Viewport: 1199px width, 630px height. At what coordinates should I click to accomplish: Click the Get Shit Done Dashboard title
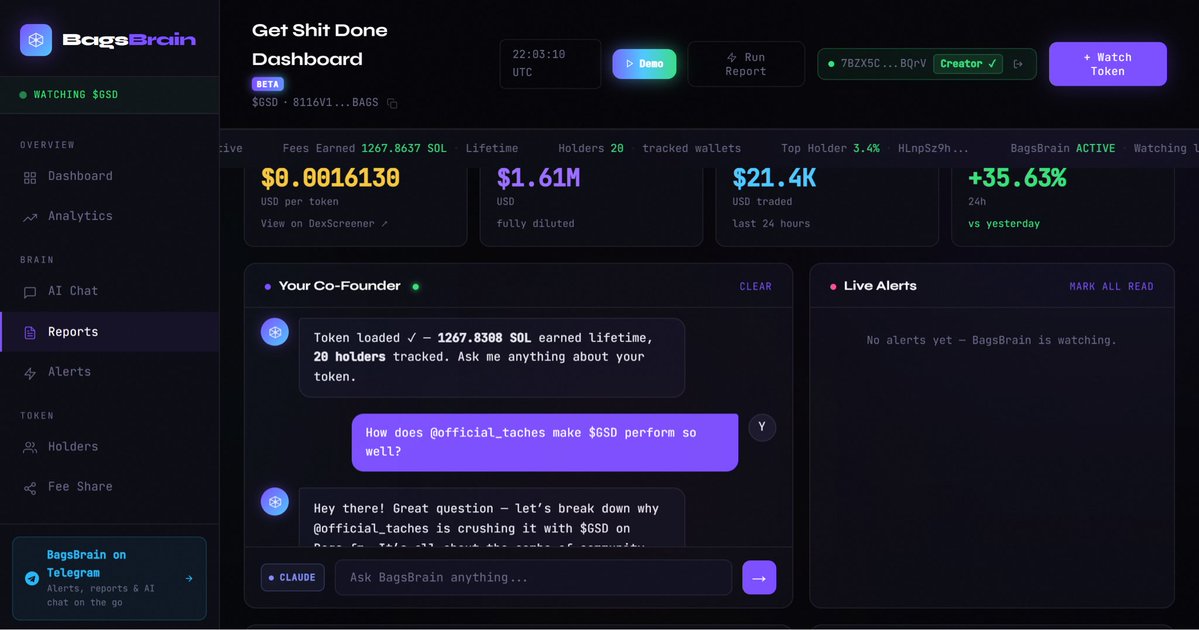tap(320, 45)
